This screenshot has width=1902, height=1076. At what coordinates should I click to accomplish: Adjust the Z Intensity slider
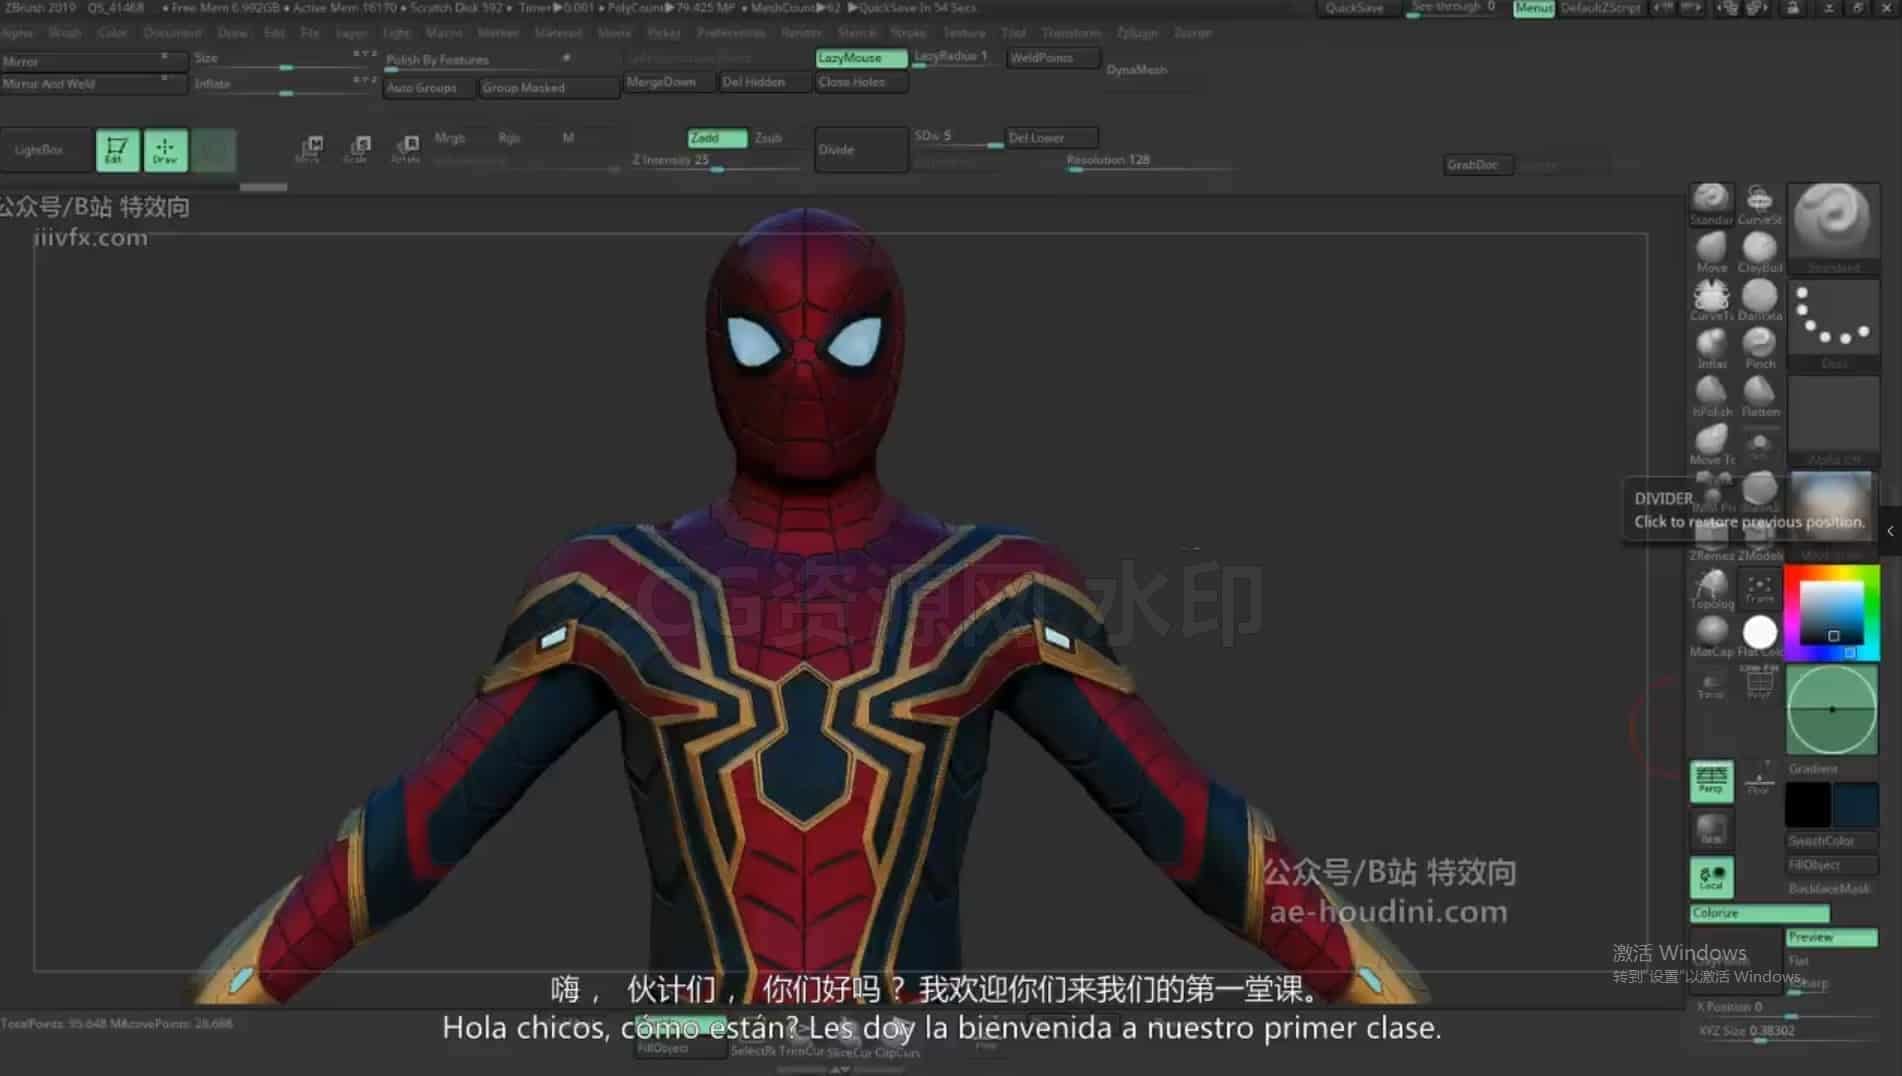(715, 161)
